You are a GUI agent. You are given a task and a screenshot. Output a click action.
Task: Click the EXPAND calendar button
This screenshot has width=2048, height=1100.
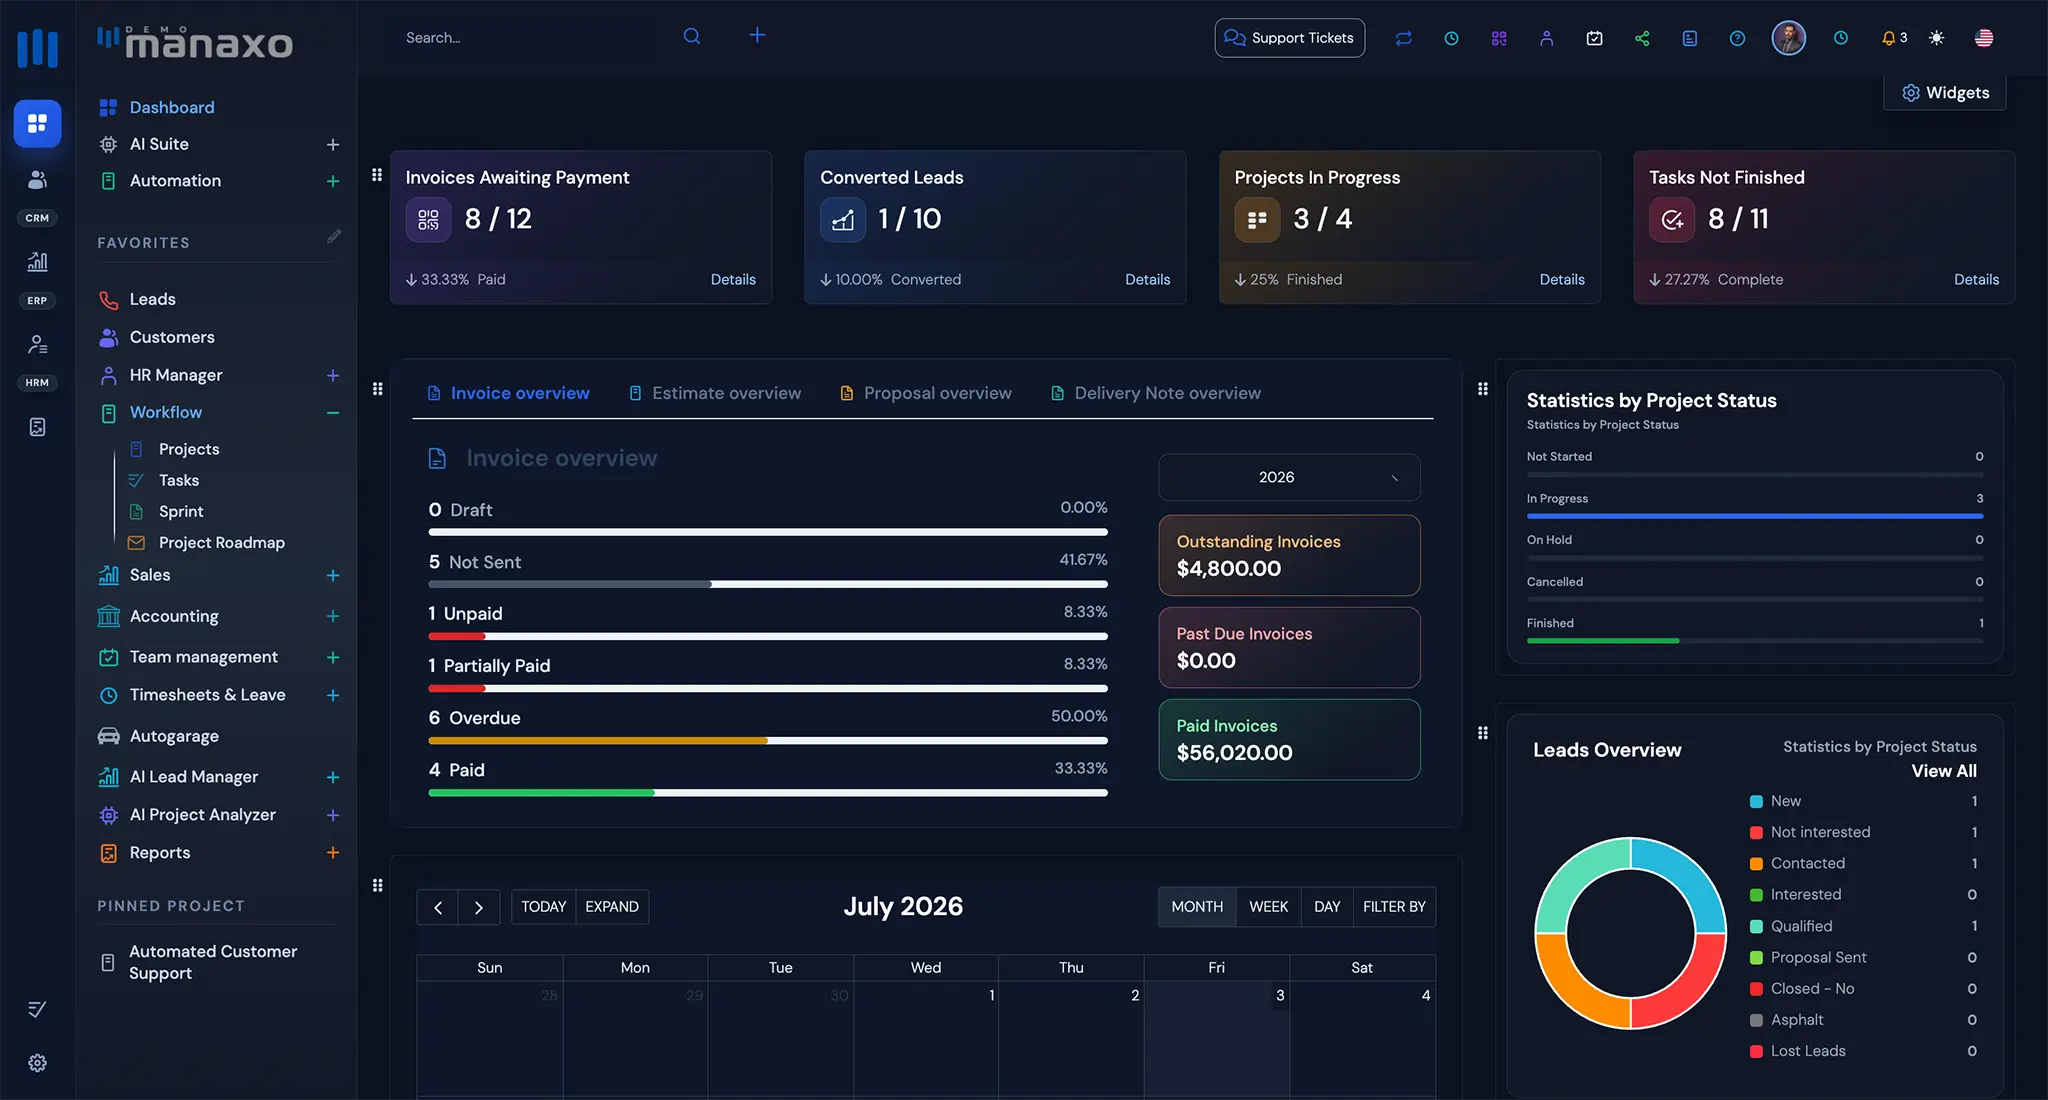[x=612, y=907]
